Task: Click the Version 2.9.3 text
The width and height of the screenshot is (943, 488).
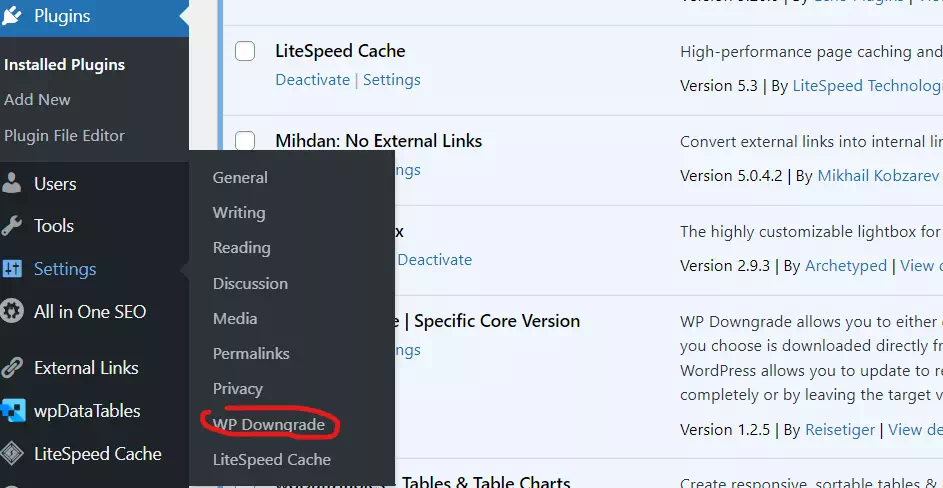Action: point(725,265)
